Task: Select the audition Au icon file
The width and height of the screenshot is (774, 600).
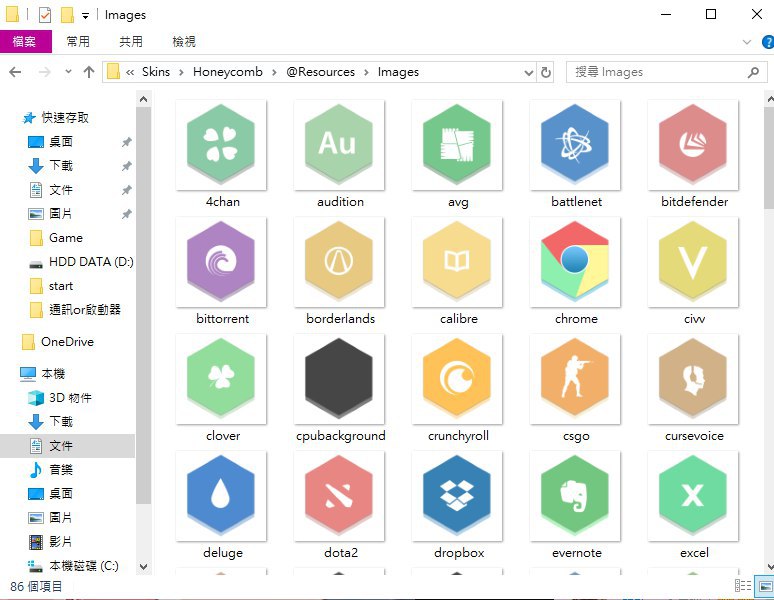Action: (339, 145)
